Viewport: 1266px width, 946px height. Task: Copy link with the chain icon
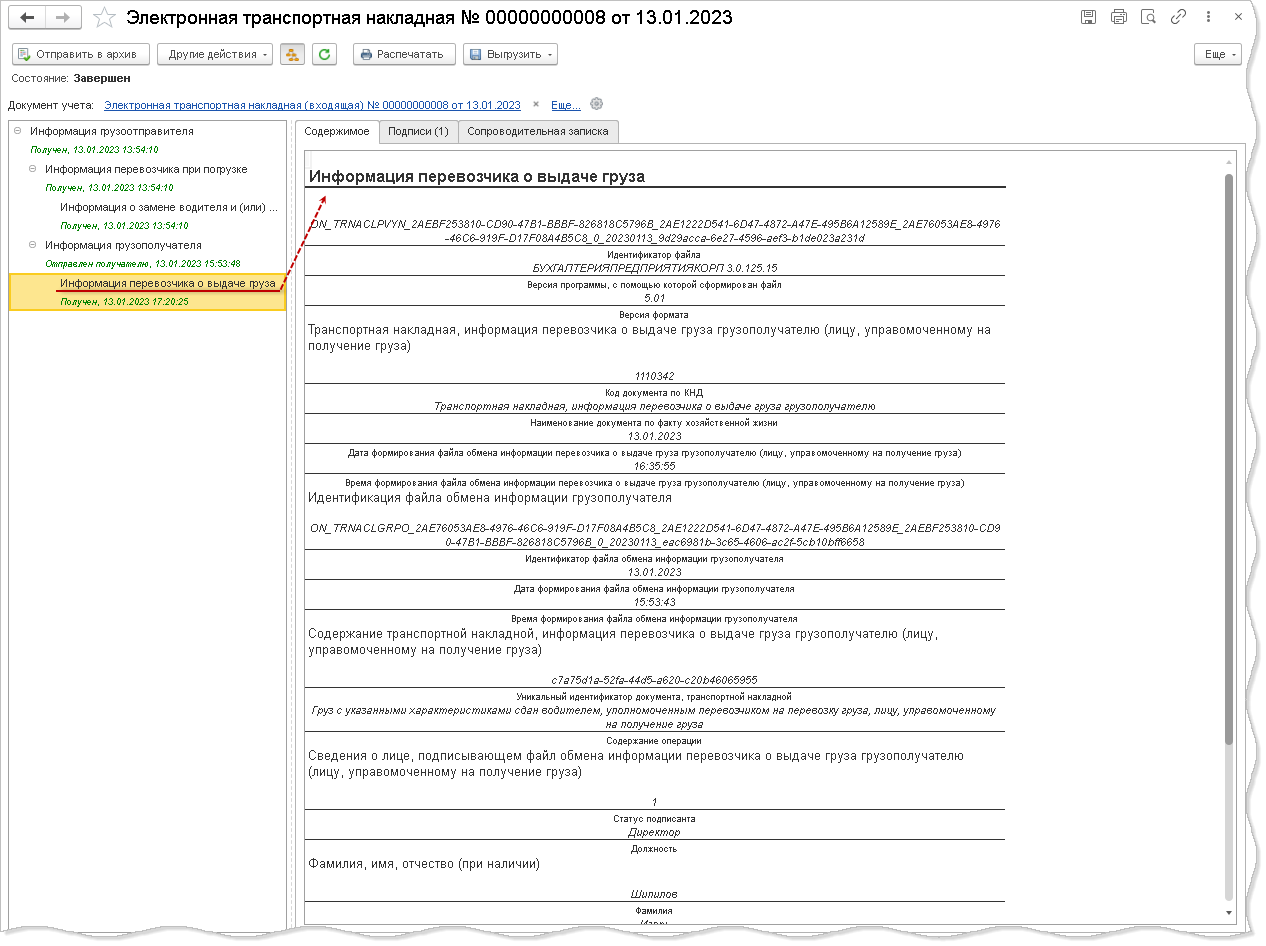(x=1179, y=17)
